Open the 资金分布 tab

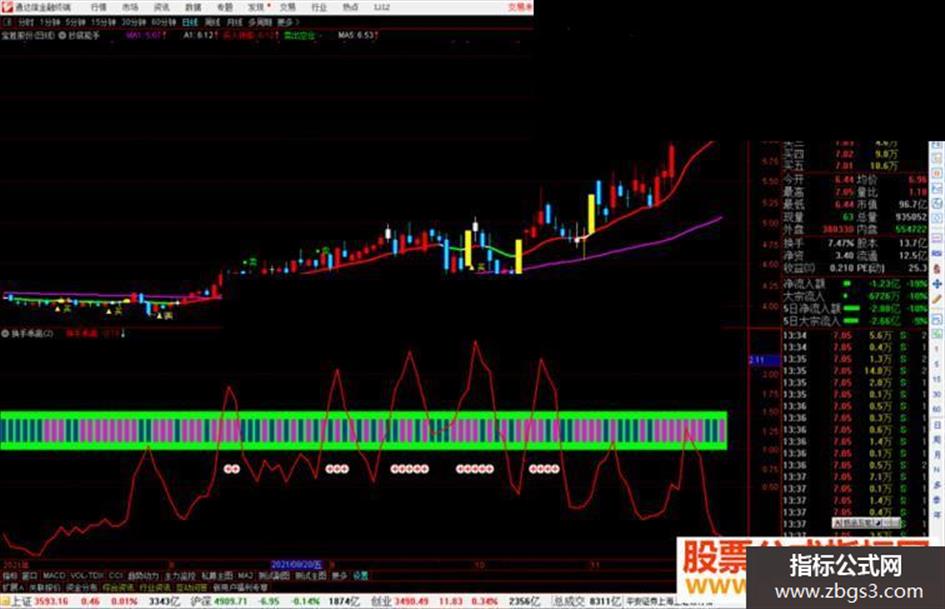coord(82,587)
